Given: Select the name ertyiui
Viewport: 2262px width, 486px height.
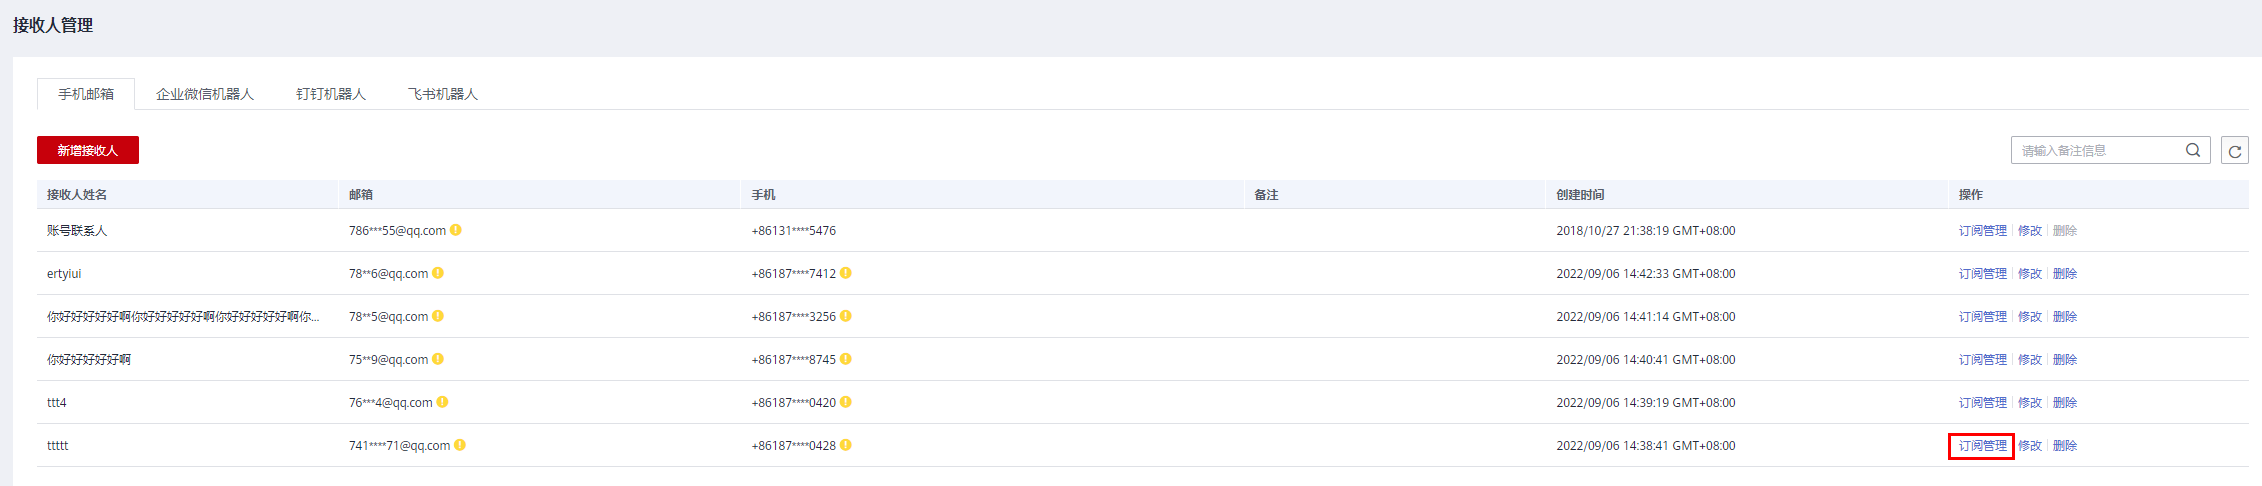Looking at the screenshot, I should pyautogui.click(x=64, y=274).
